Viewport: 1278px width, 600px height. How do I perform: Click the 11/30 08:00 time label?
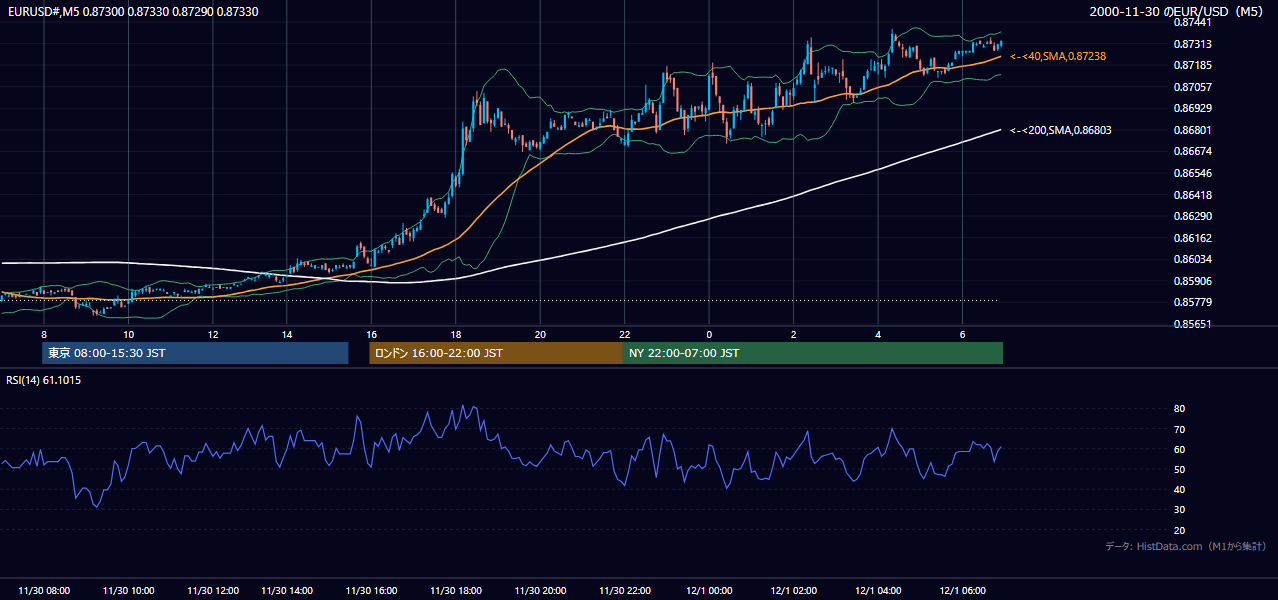[44, 591]
